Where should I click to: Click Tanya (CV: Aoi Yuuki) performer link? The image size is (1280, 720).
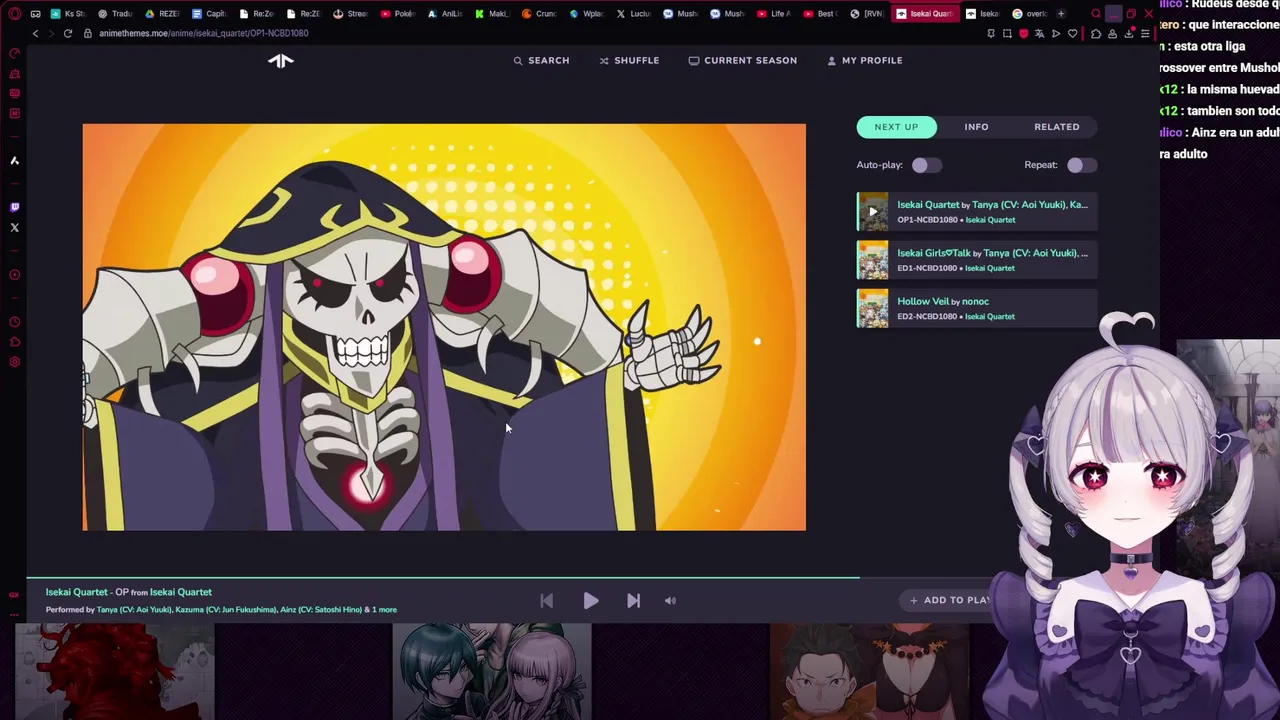coord(134,610)
